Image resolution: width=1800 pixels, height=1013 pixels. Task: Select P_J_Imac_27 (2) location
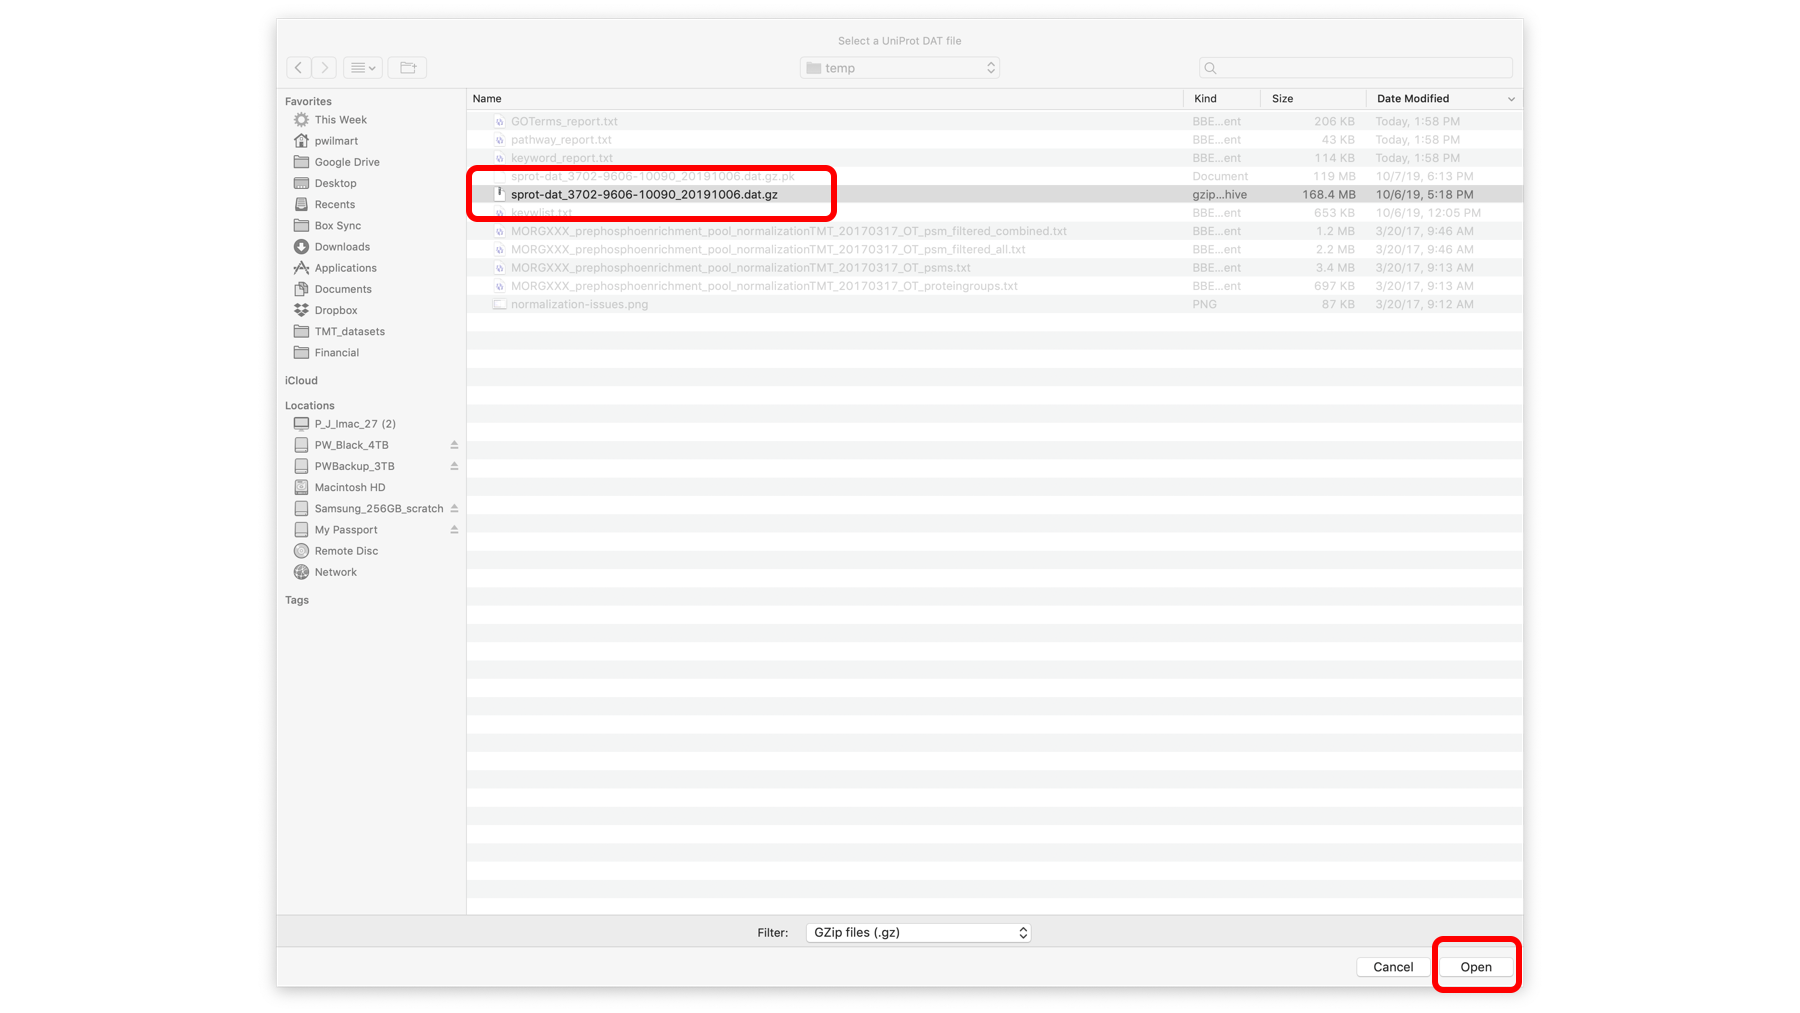[355, 424]
